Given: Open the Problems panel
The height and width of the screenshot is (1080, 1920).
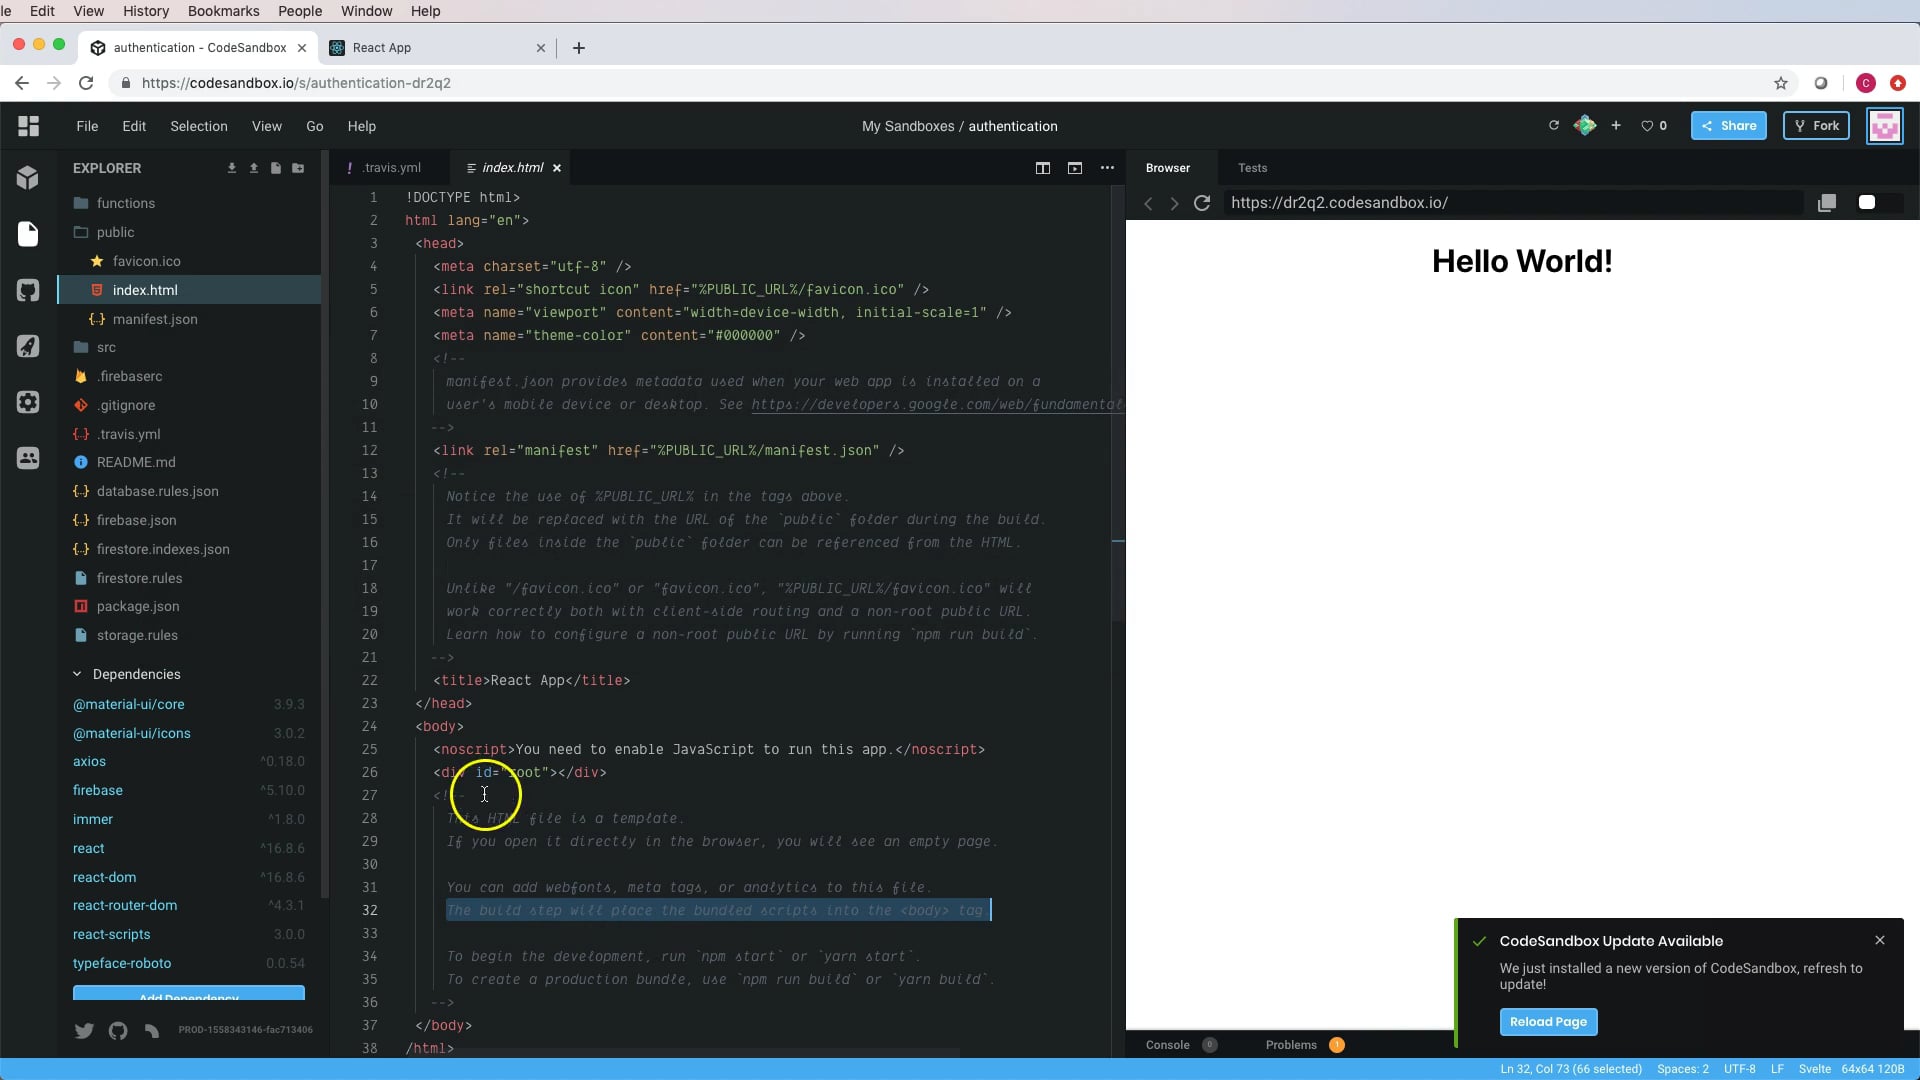Looking at the screenshot, I should point(1304,1045).
